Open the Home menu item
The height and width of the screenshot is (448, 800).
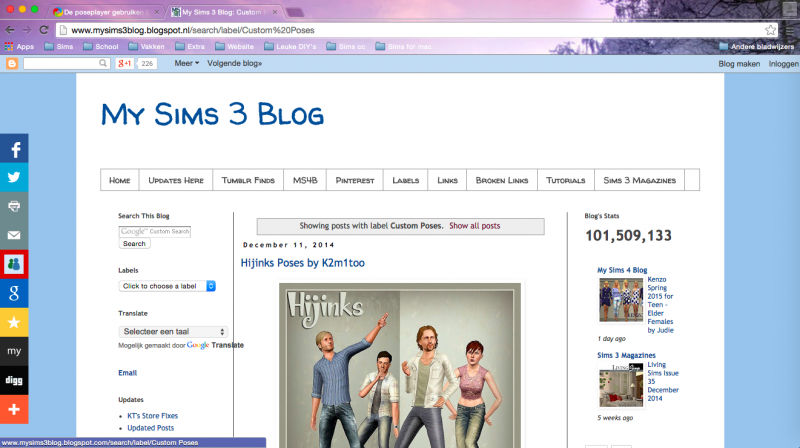pyautogui.click(x=119, y=180)
